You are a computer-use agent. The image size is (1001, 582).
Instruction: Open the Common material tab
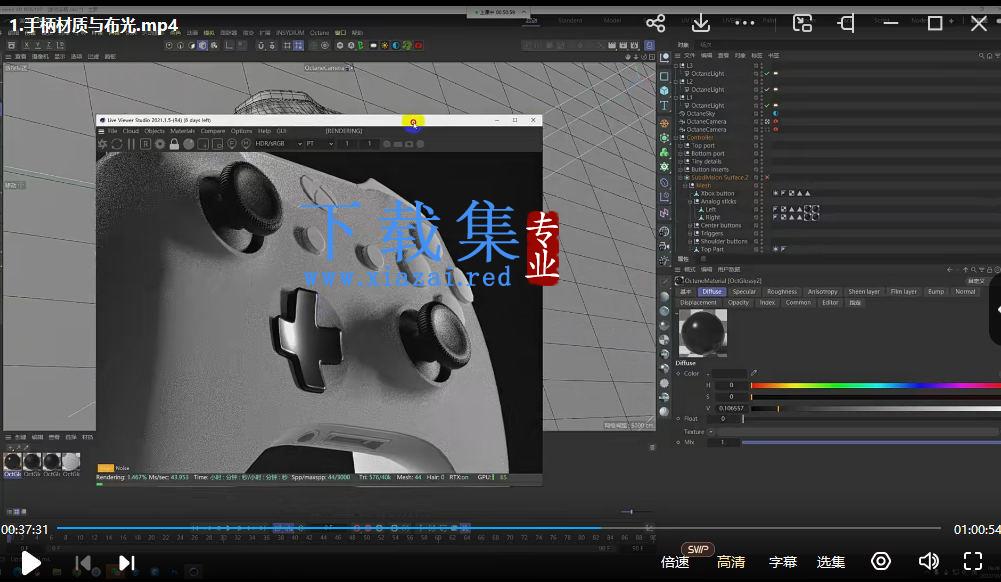(798, 302)
